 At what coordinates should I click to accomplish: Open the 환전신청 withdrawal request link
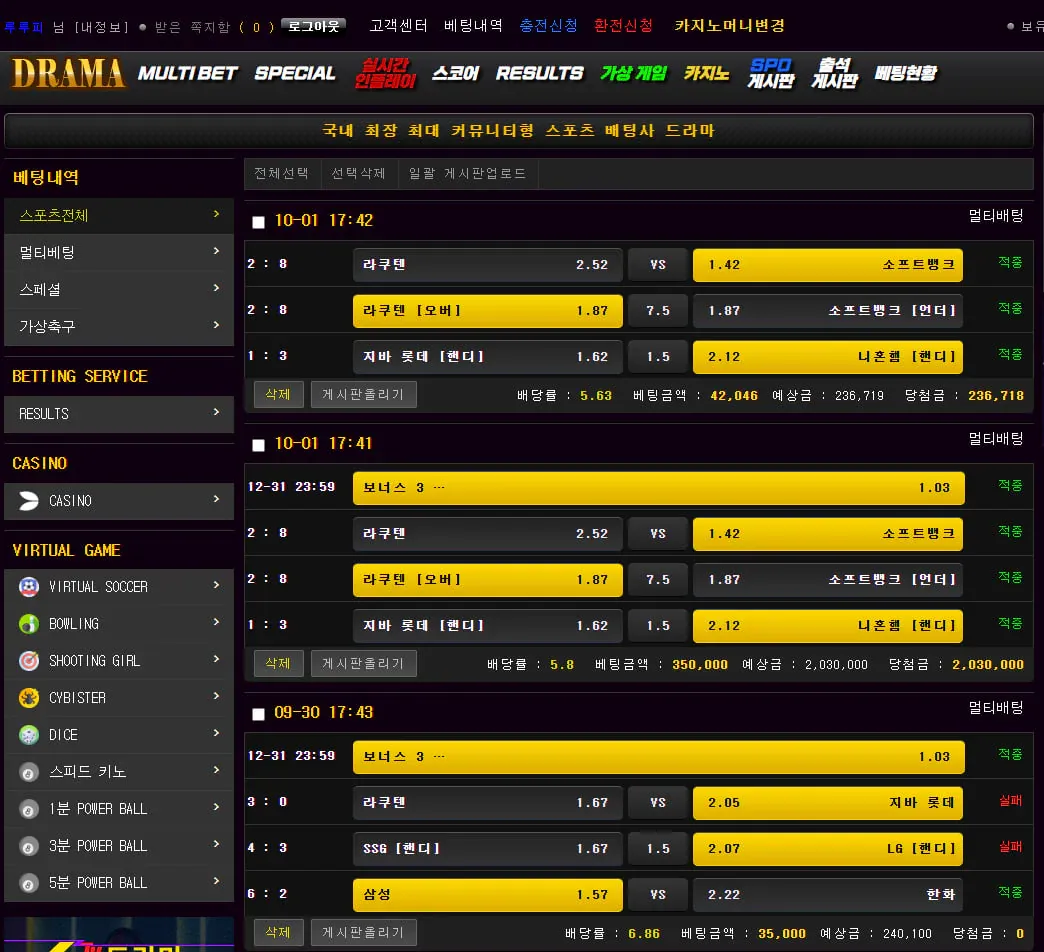pyautogui.click(x=623, y=25)
